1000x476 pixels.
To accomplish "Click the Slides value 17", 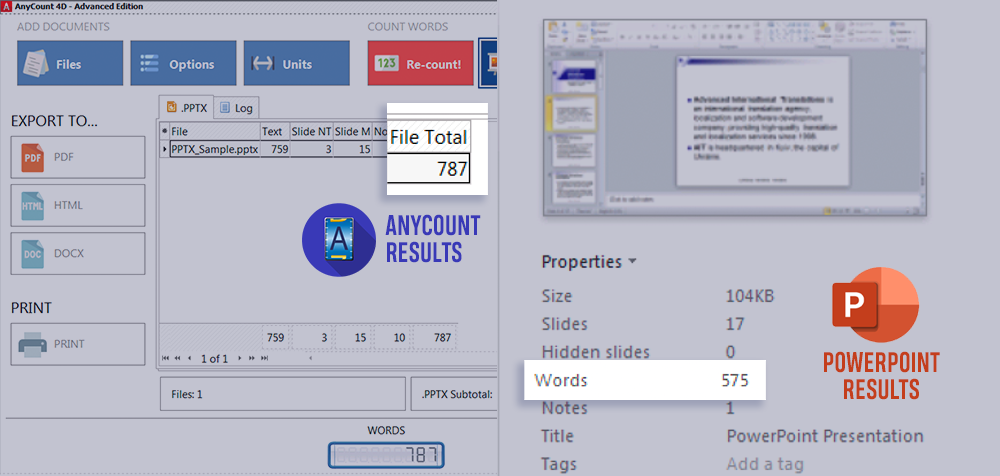I will pyautogui.click(x=735, y=324).
